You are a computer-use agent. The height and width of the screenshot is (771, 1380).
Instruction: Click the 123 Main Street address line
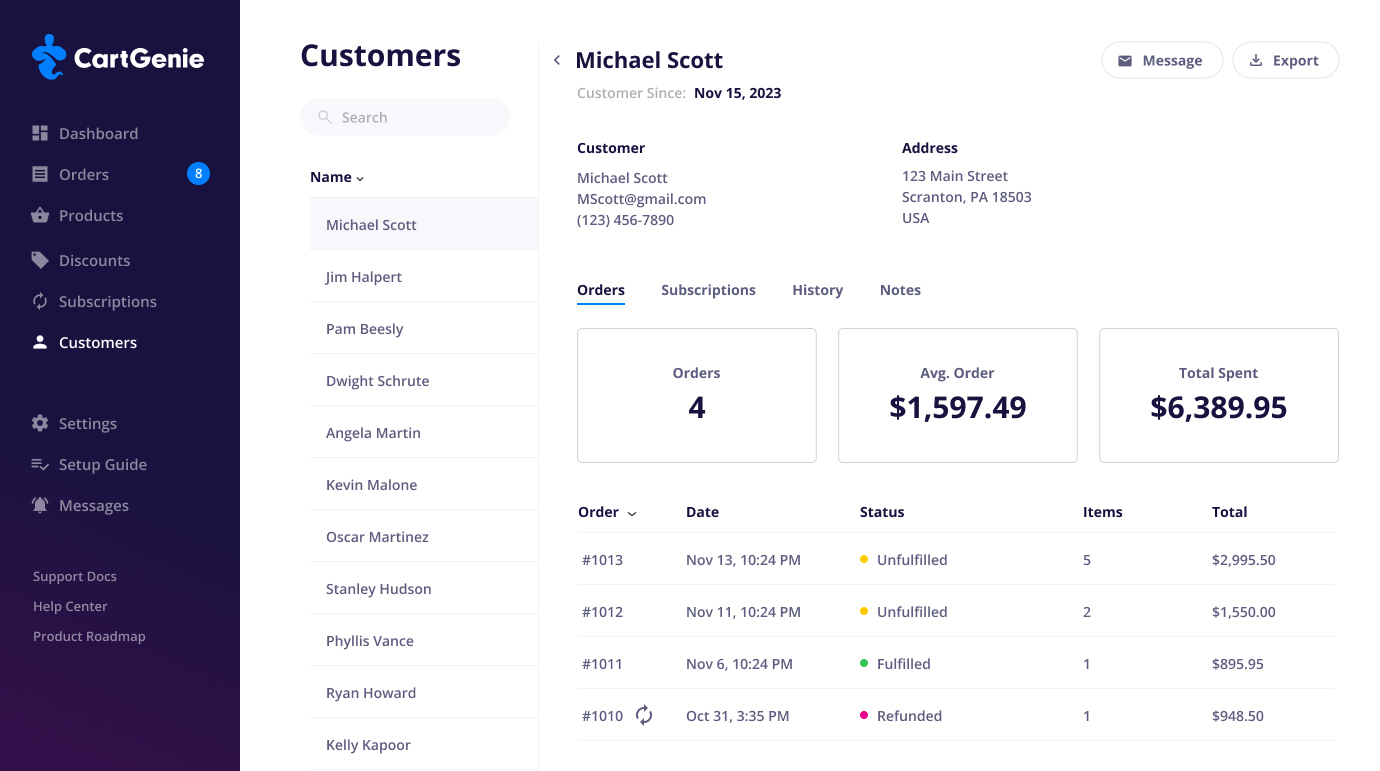click(x=954, y=176)
